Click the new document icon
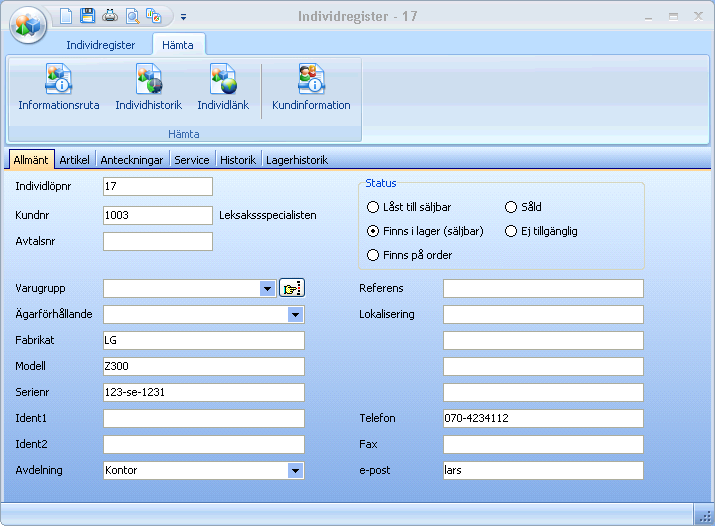The height and width of the screenshot is (526, 715). point(66,16)
